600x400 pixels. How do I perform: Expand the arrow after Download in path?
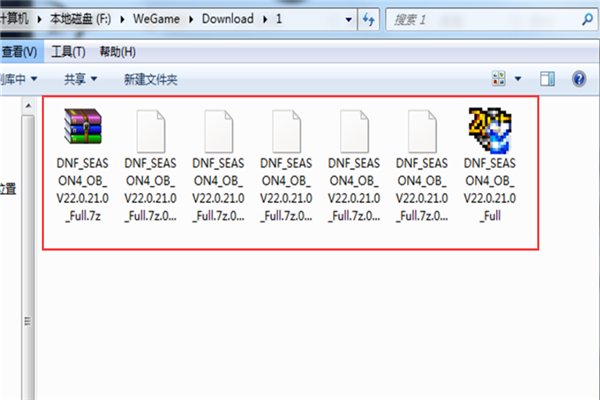pos(265,19)
